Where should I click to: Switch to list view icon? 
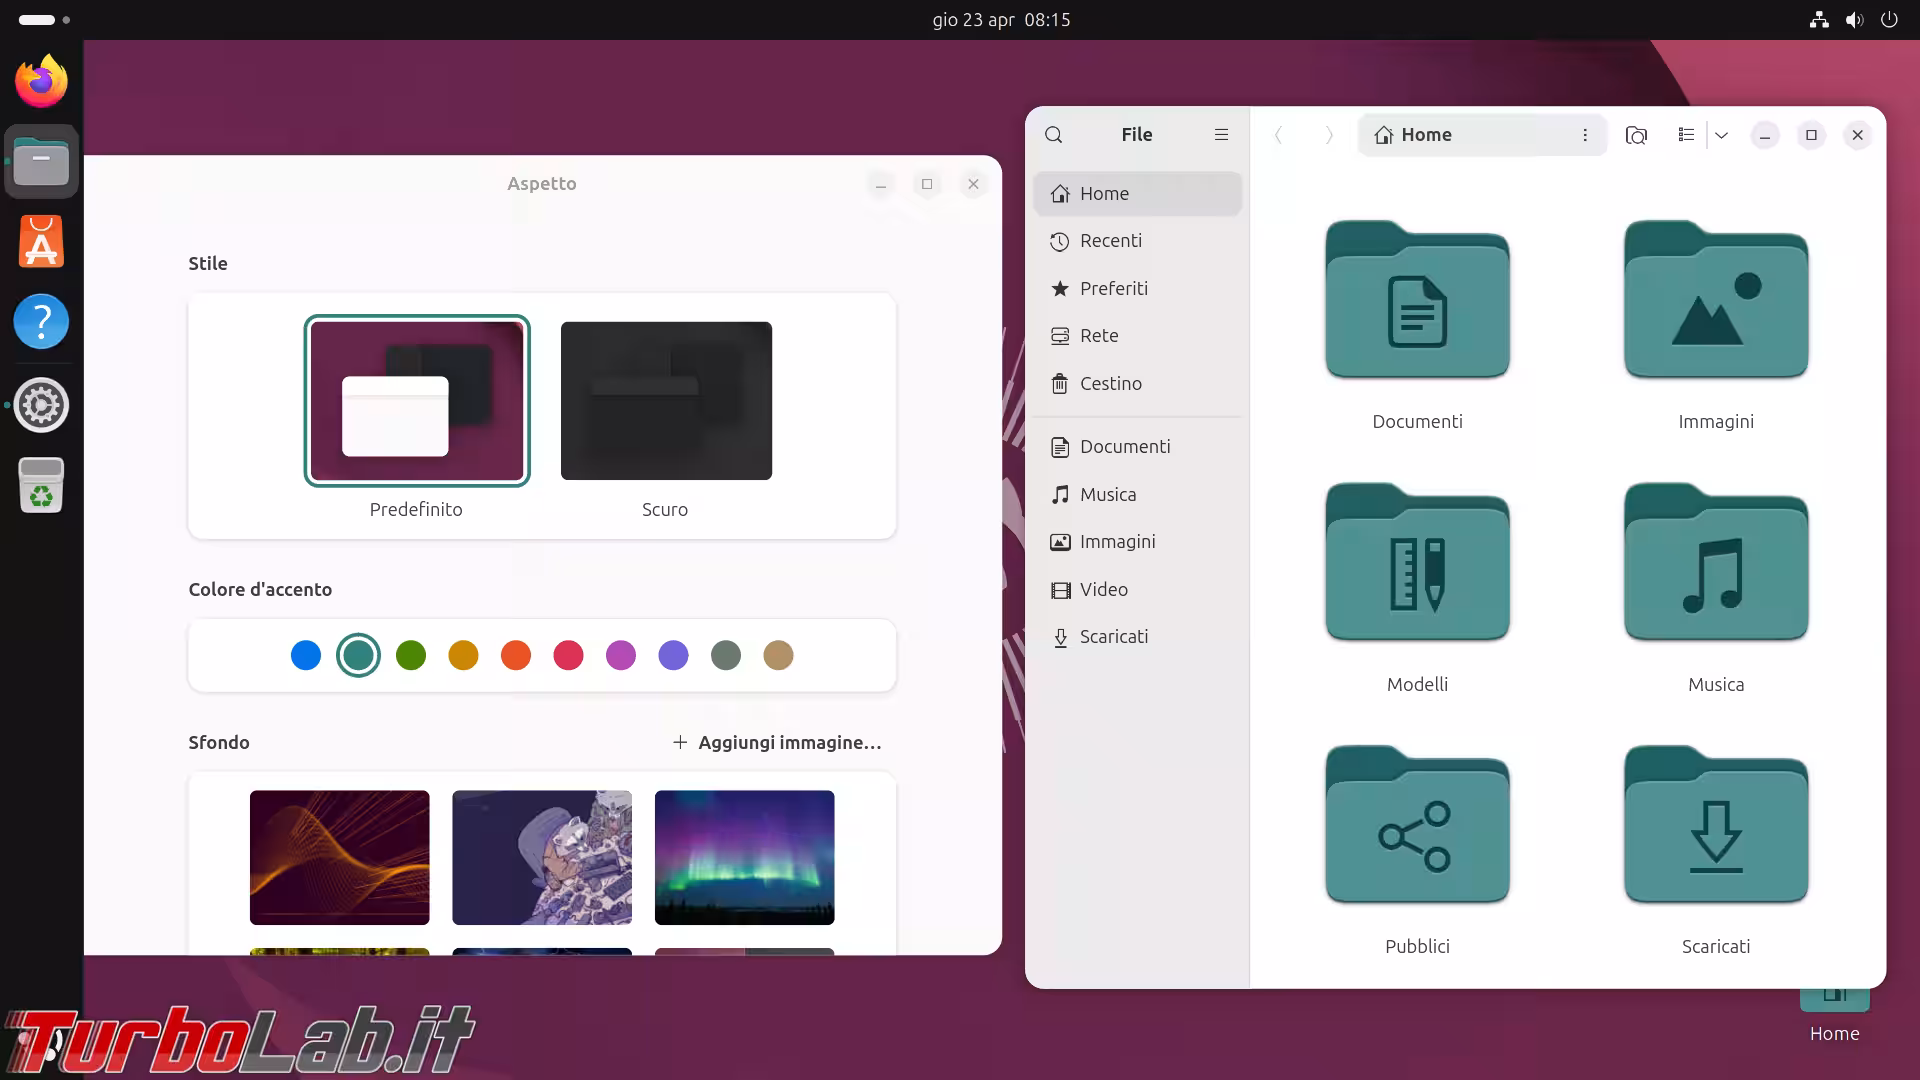(x=1686, y=135)
